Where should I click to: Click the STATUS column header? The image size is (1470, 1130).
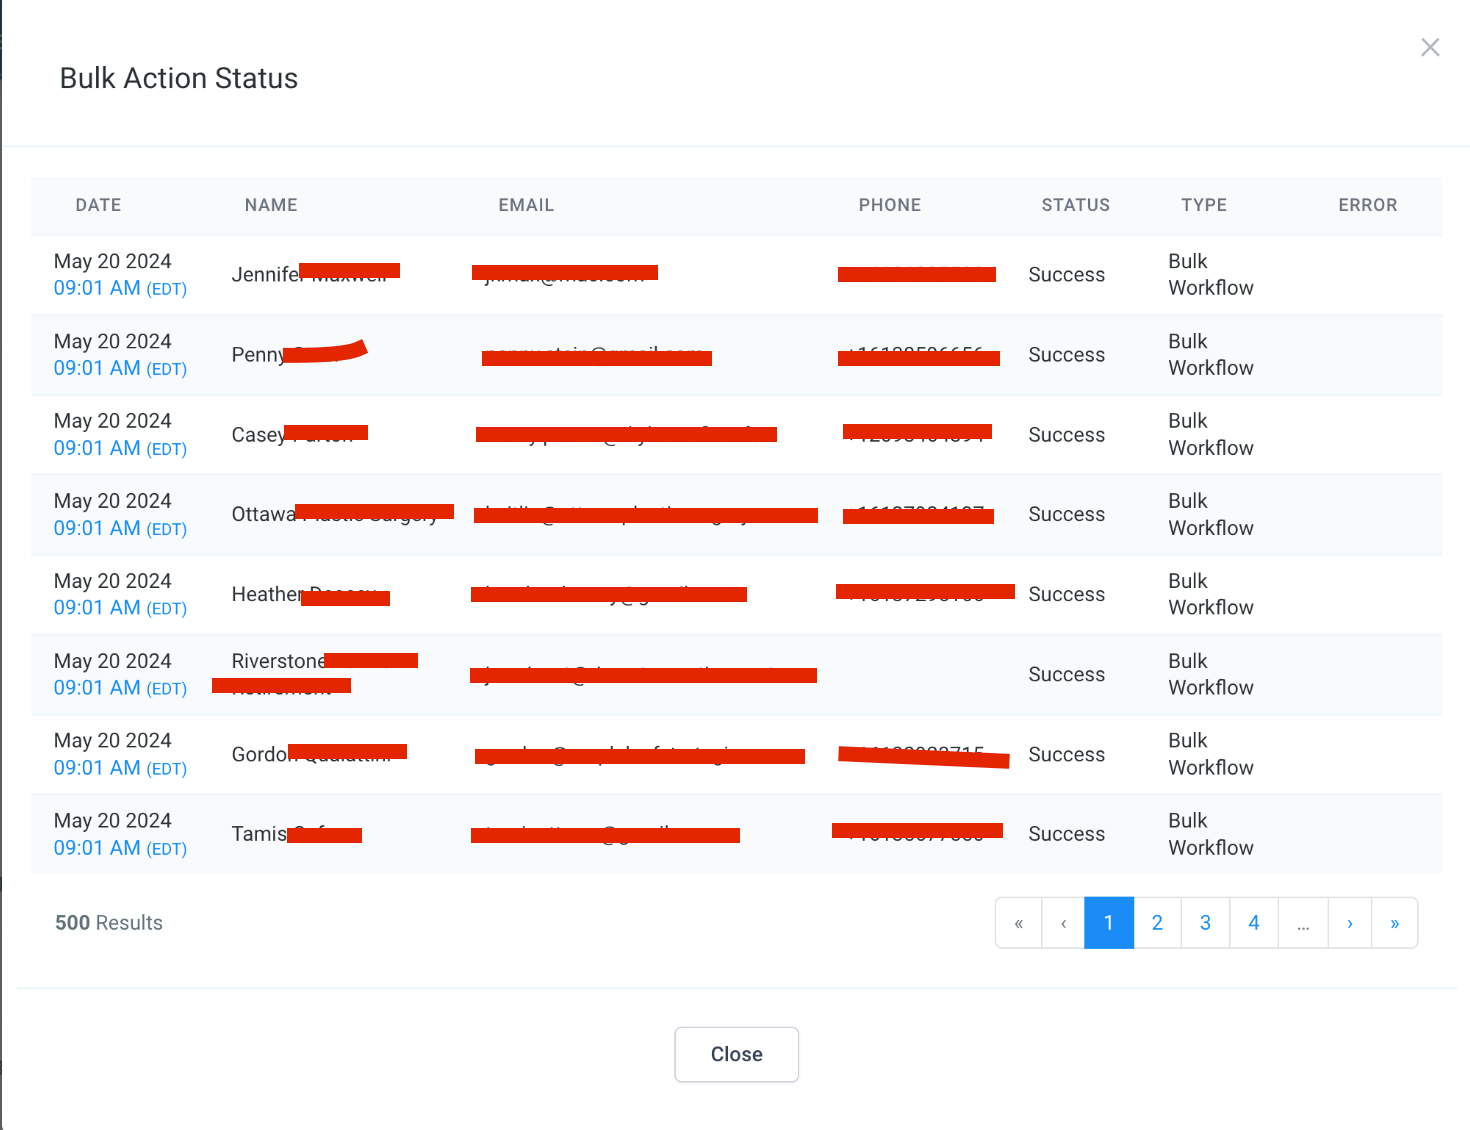[x=1075, y=205]
